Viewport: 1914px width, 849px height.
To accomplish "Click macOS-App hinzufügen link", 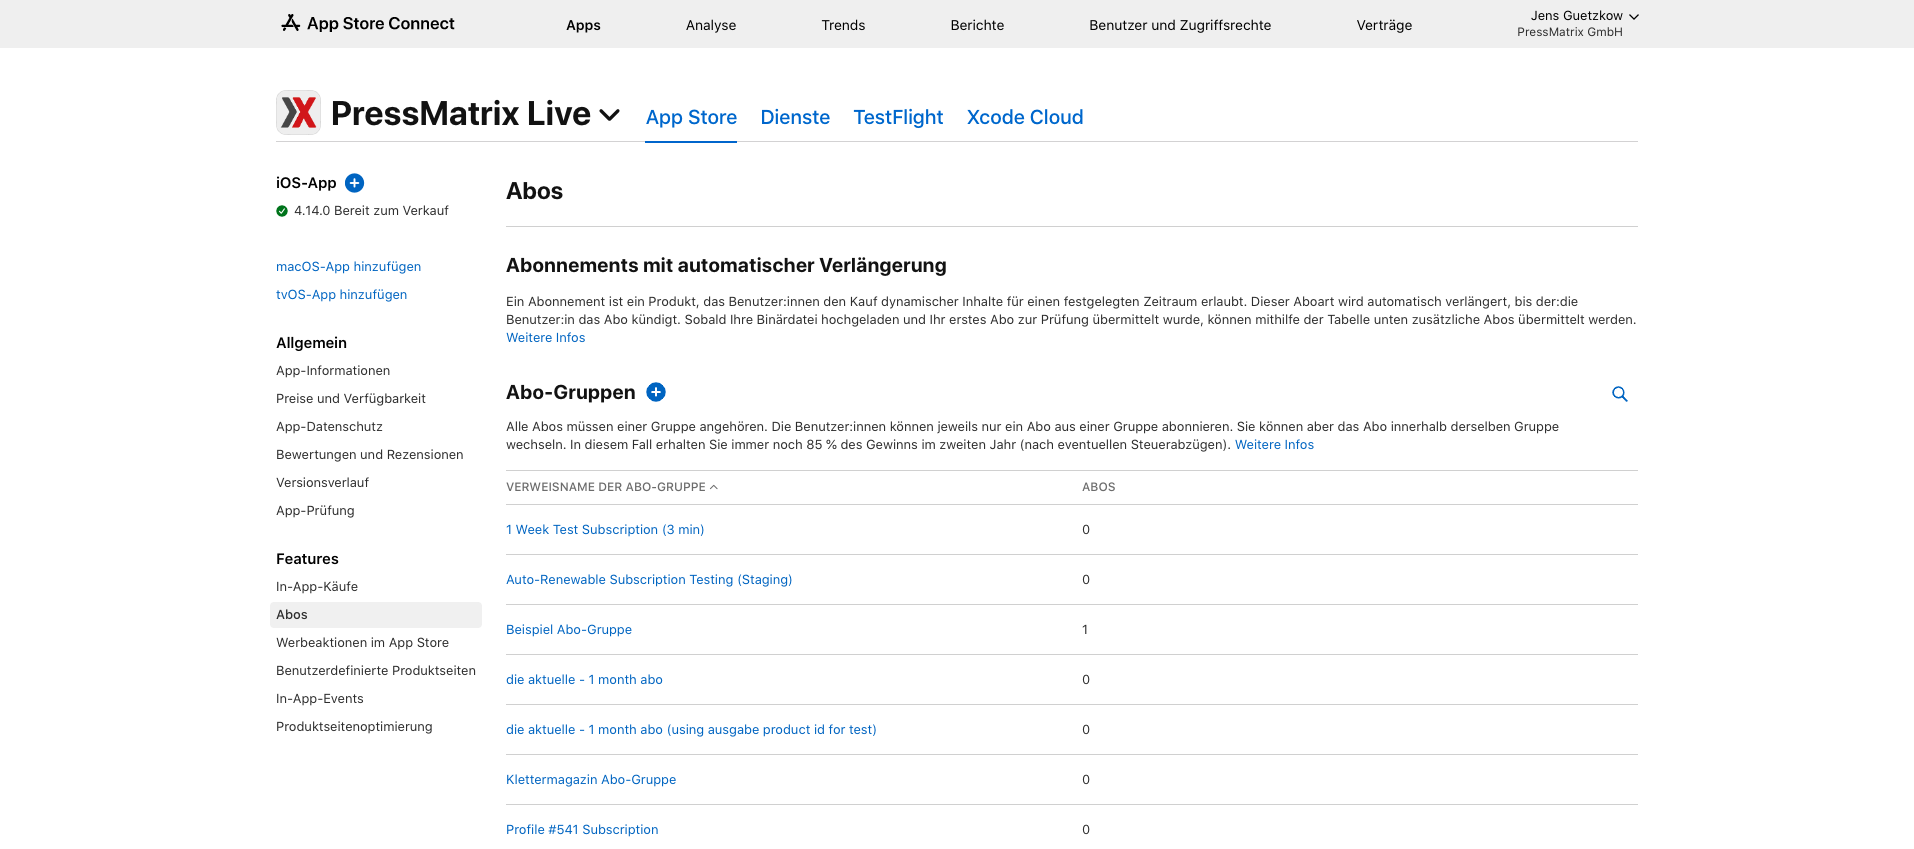I will point(348,267).
